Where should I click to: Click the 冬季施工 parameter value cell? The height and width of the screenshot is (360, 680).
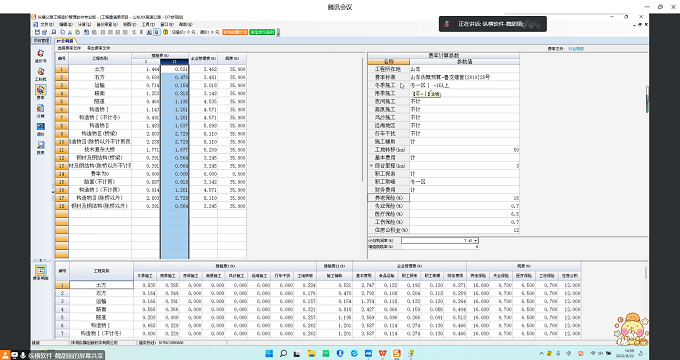point(464,85)
